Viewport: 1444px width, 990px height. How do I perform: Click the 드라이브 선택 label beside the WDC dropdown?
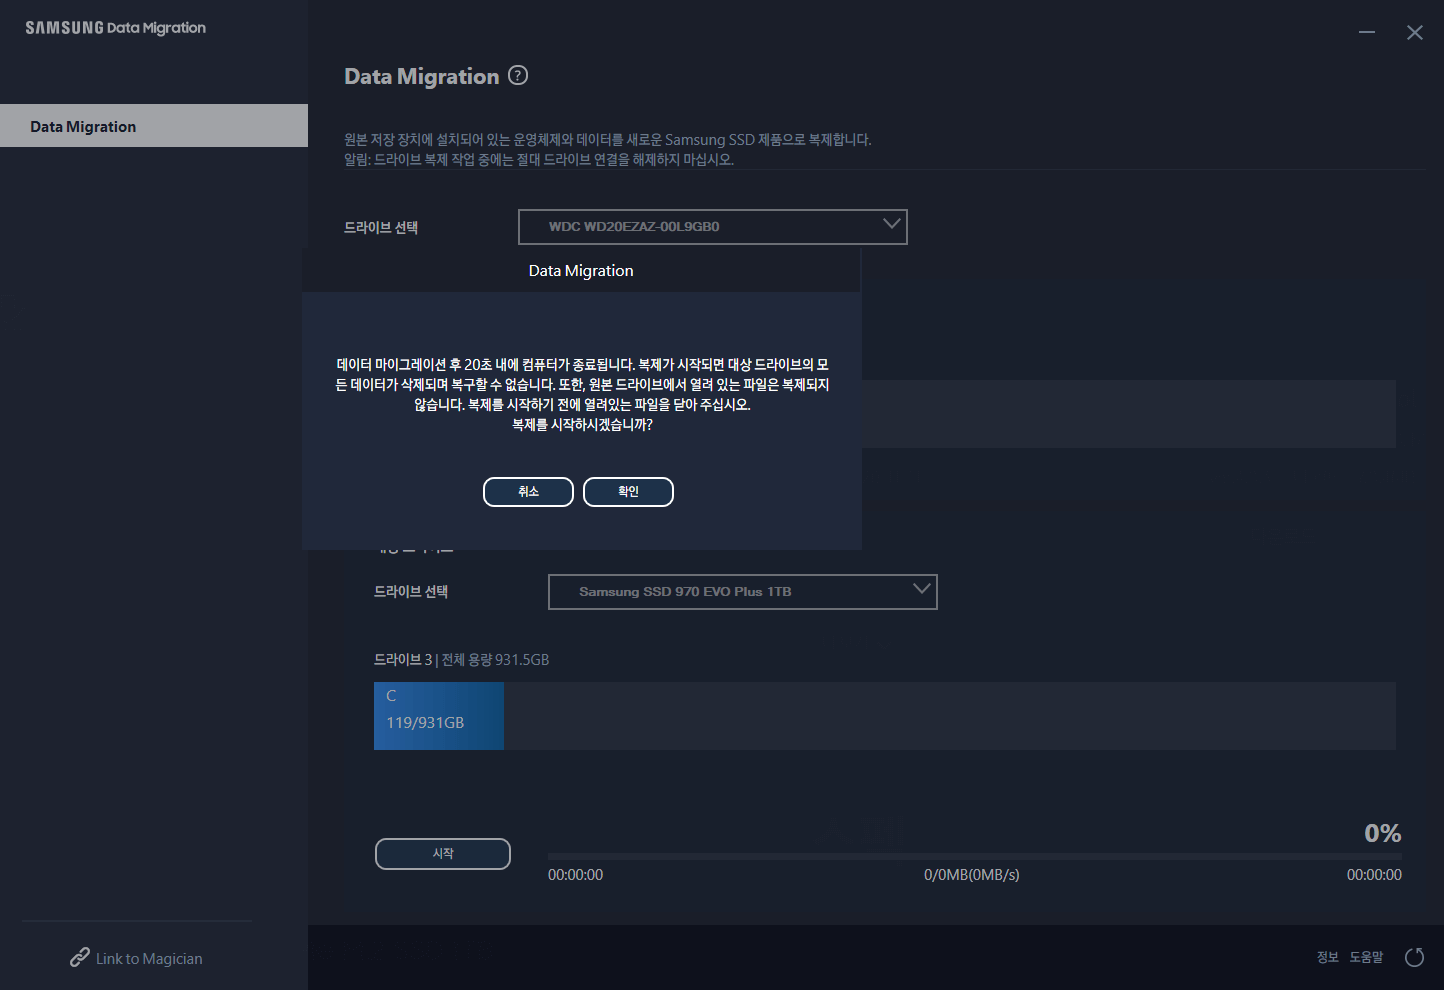[x=381, y=228]
